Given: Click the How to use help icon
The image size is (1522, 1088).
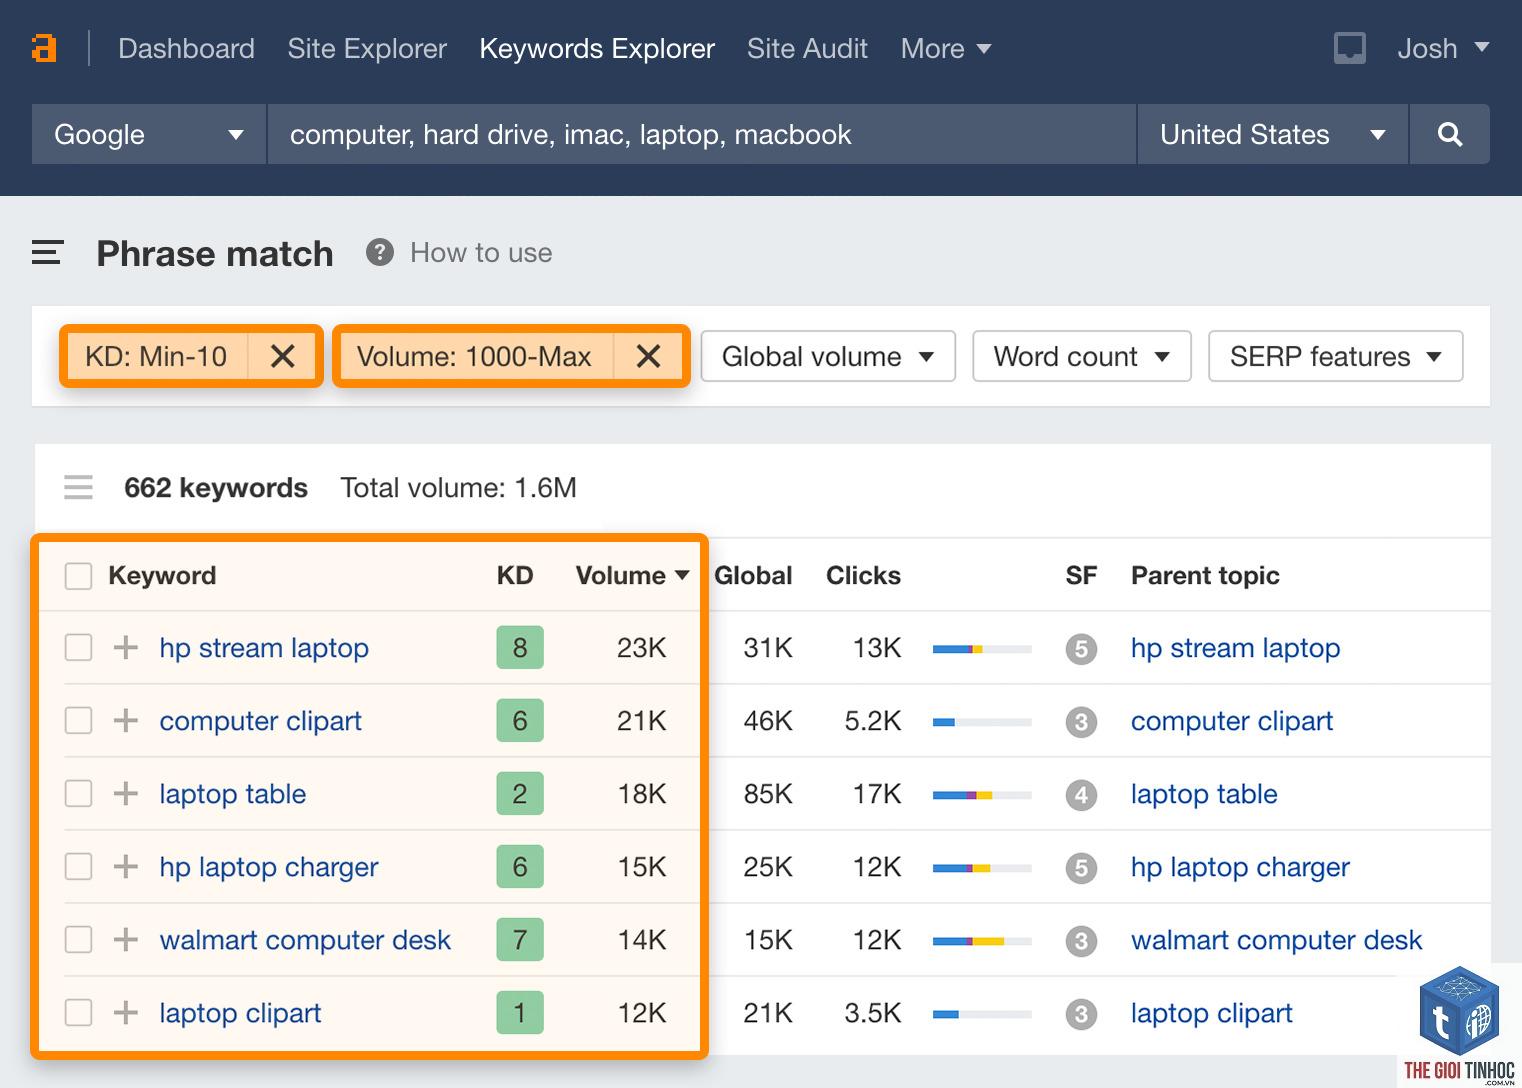Looking at the screenshot, I should click(x=380, y=252).
